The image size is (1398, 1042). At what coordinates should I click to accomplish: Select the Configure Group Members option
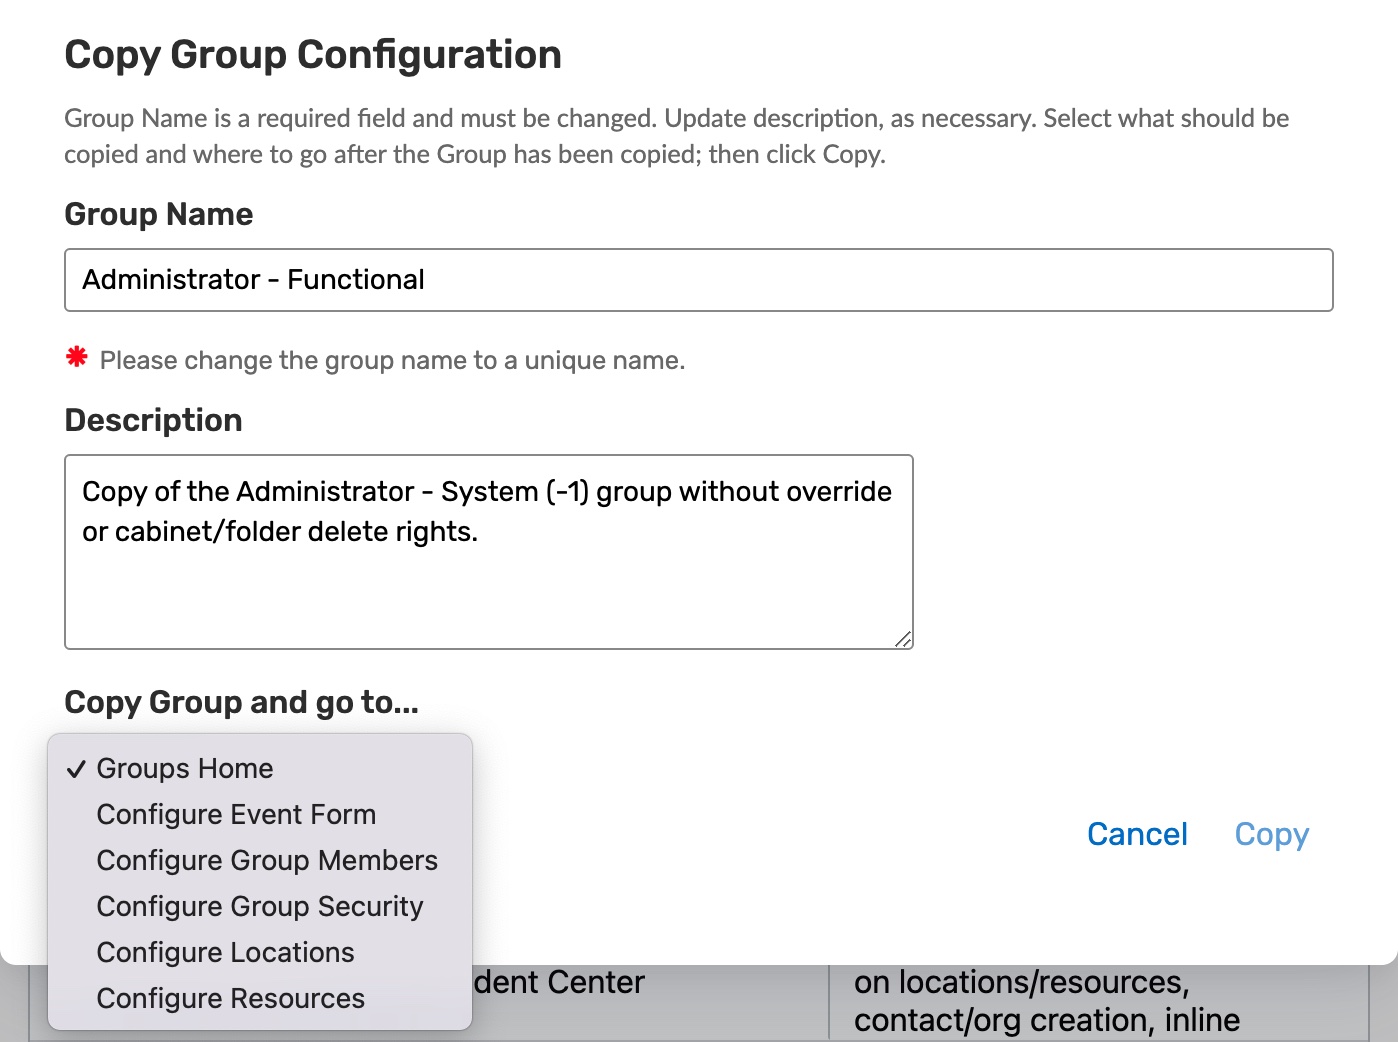coord(267,860)
